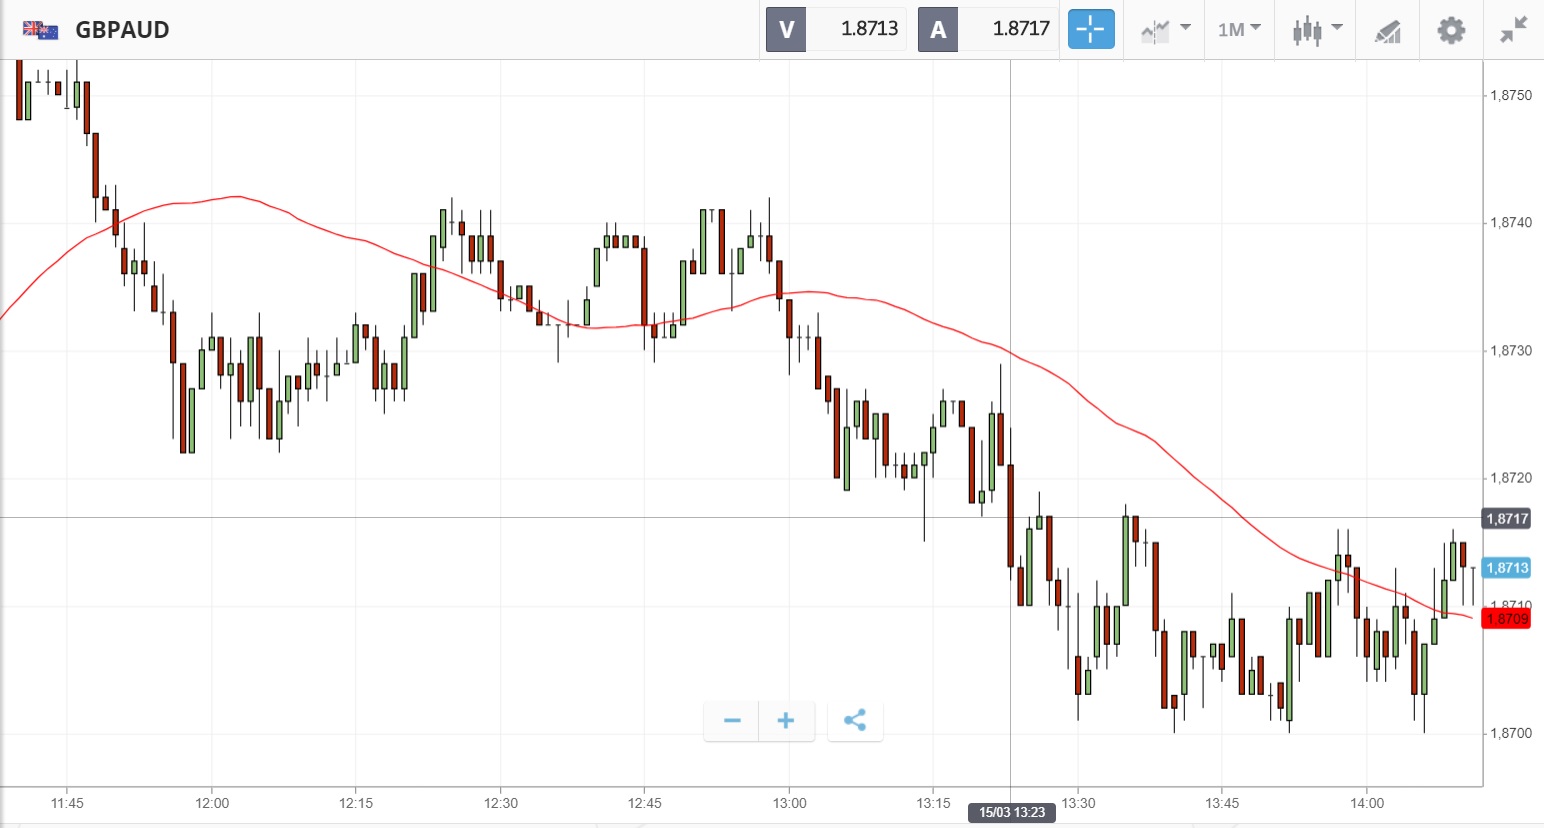Click the 15/03 13:23 crosshair time marker

tap(1011, 812)
